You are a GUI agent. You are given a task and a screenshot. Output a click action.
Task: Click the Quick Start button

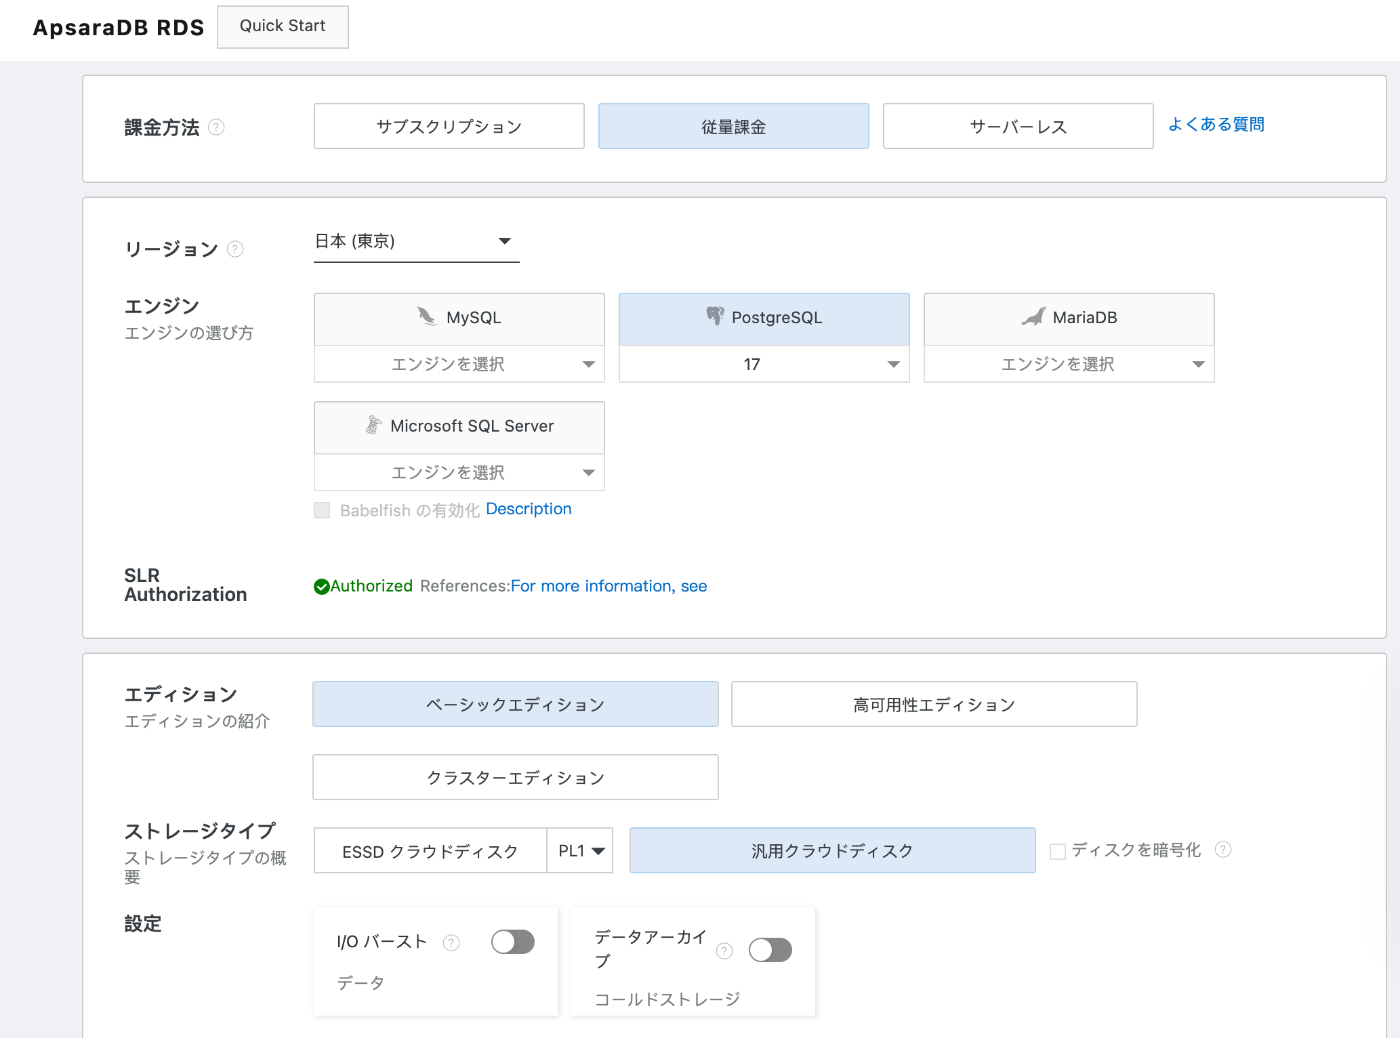(x=283, y=26)
